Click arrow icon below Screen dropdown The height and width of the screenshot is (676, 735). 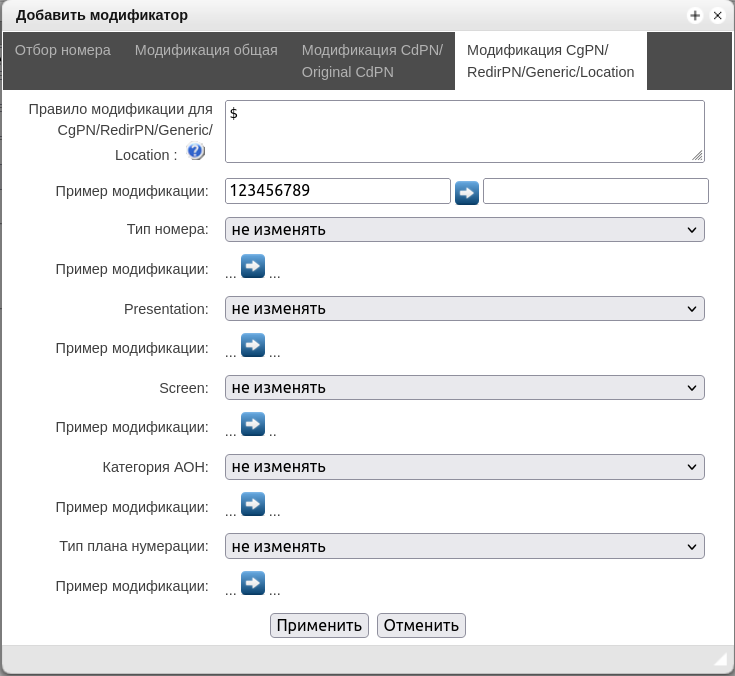[x=253, y=425]
